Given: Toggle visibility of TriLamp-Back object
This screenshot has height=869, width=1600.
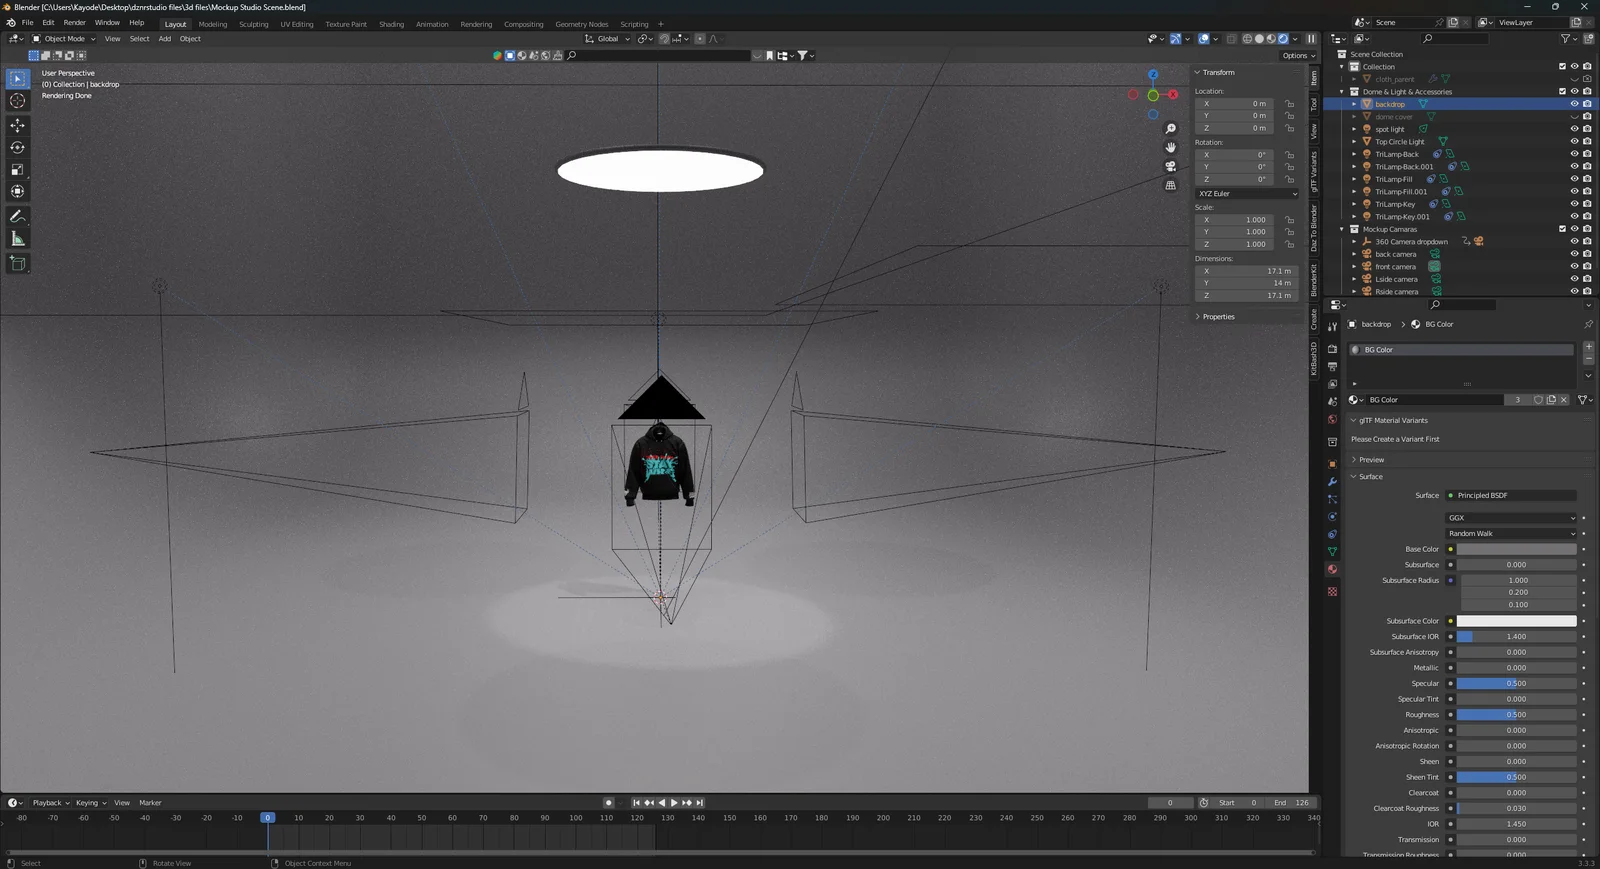Looking at the screenshot, I should (1574, 154).
